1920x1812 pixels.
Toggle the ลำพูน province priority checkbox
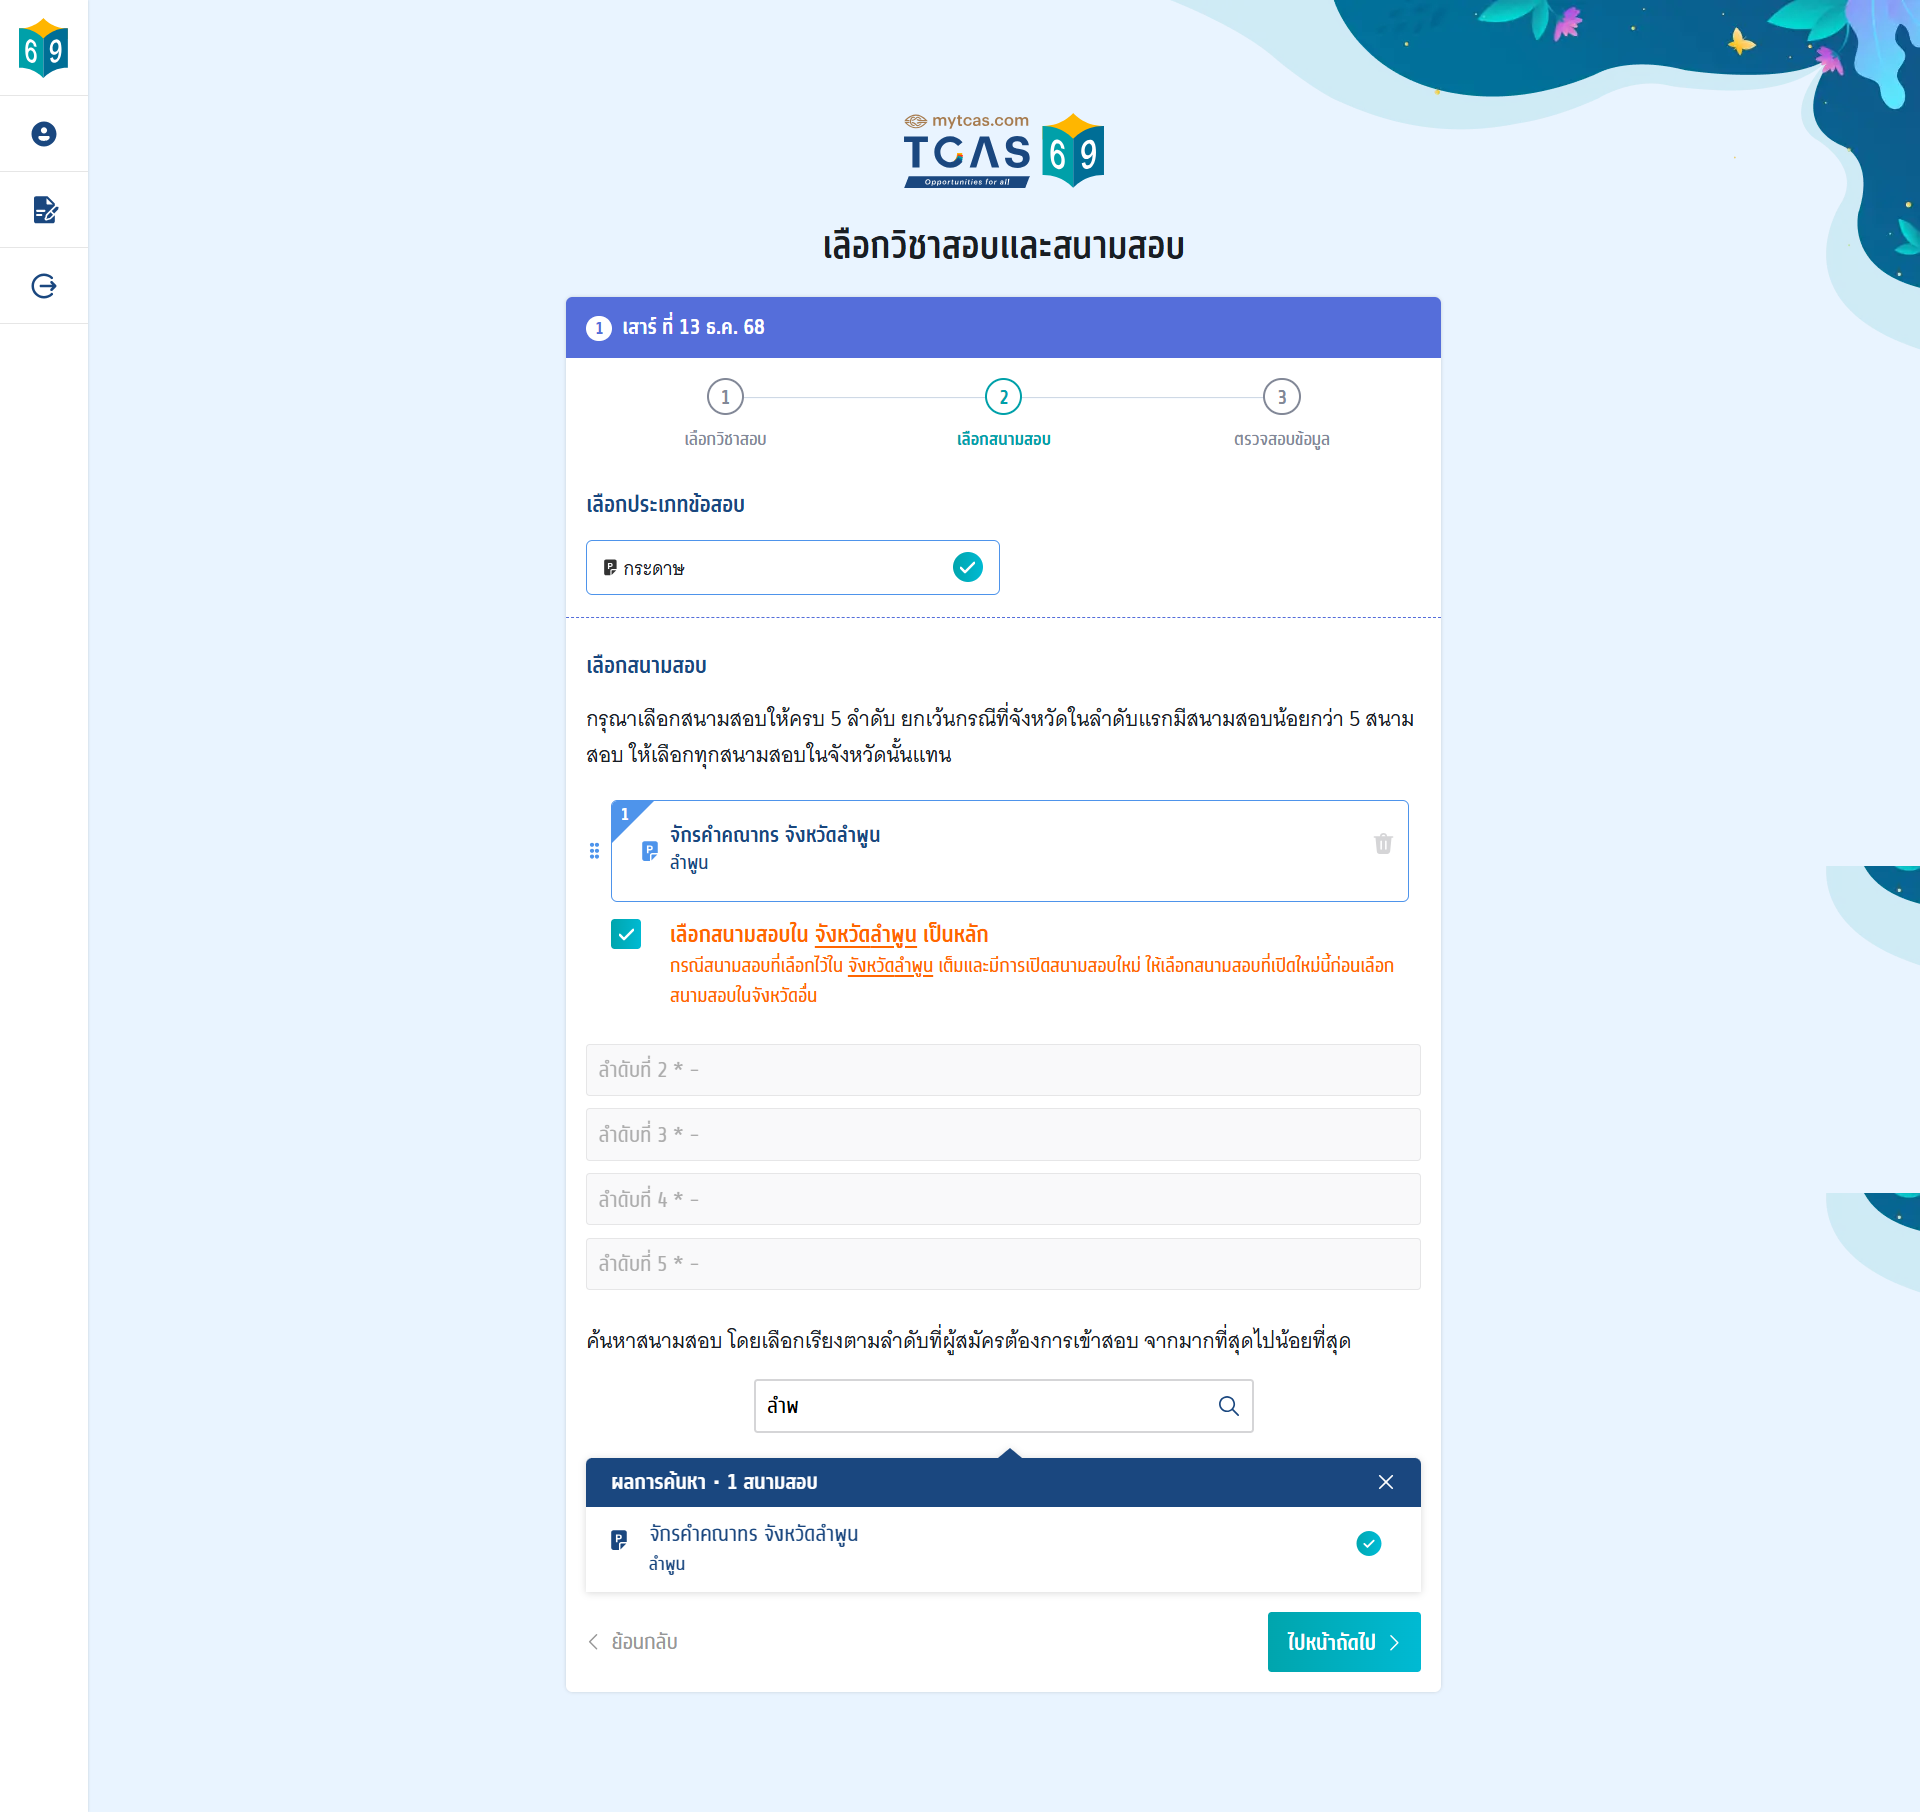point(626,934)
